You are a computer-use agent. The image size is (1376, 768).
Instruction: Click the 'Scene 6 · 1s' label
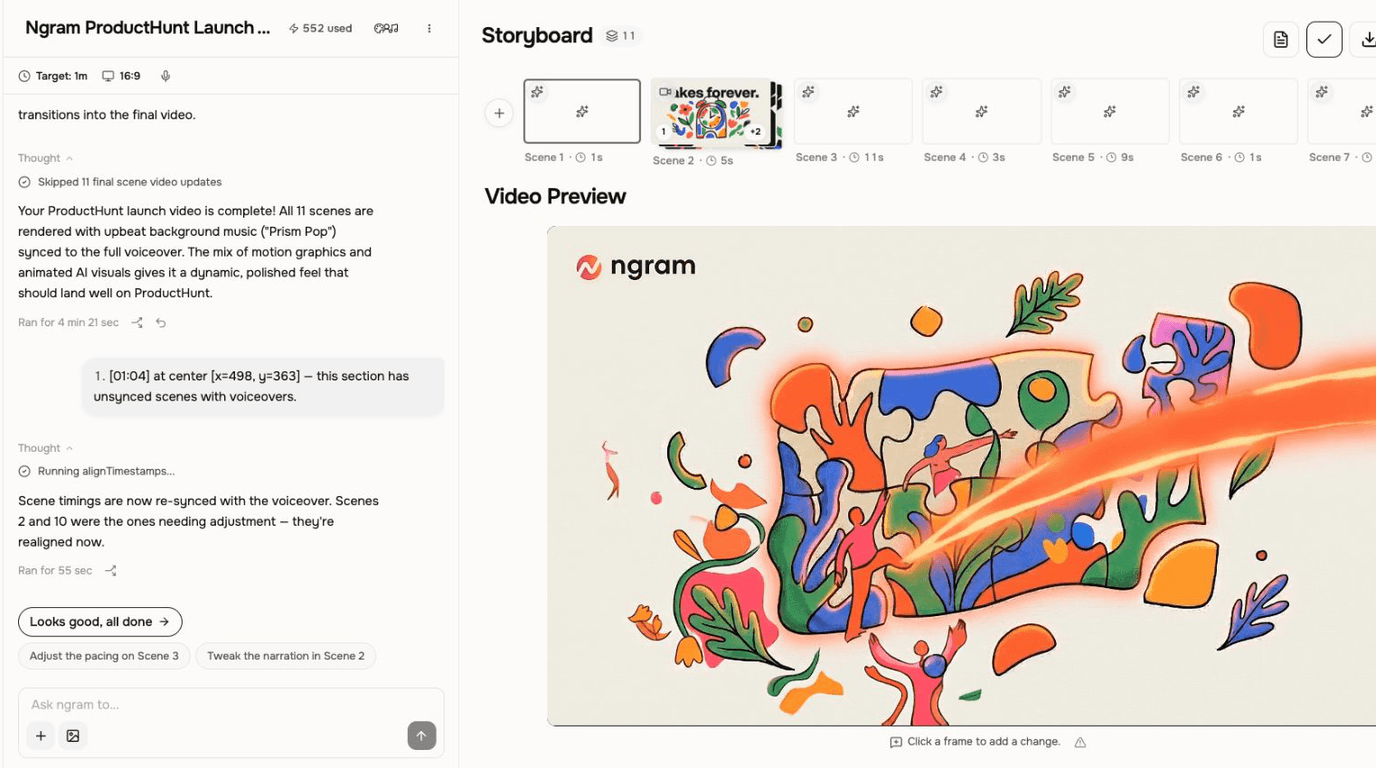1221,157
